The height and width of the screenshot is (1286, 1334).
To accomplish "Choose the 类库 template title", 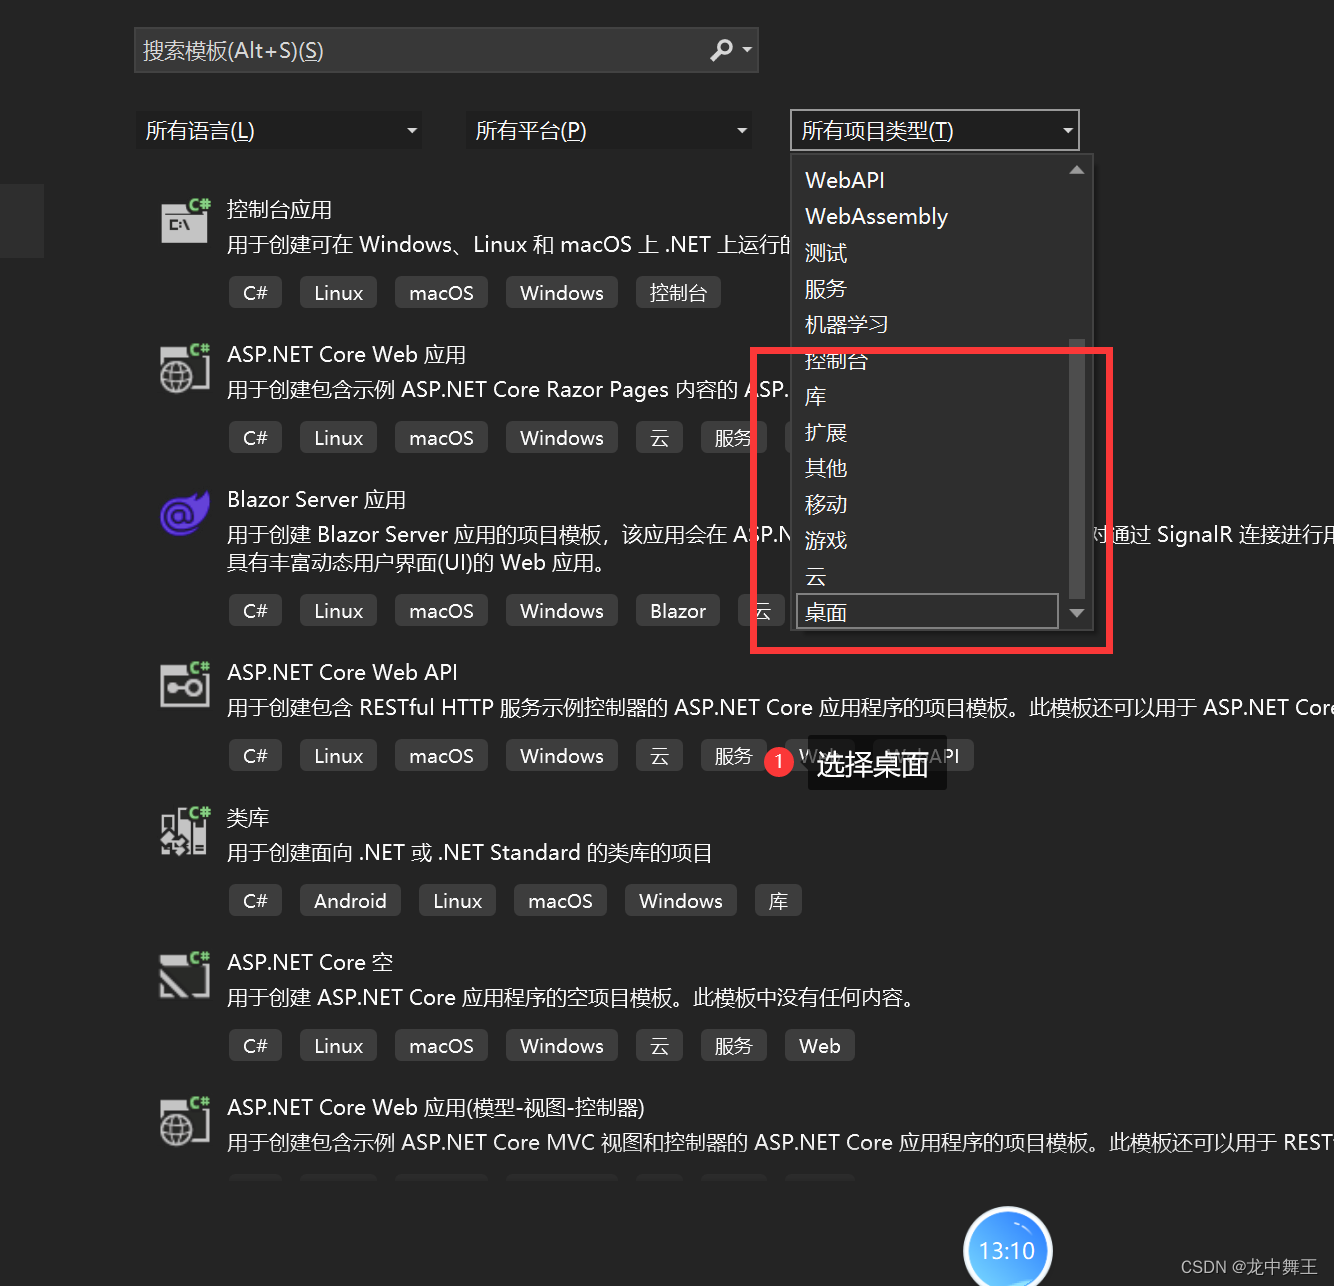I will (x=248, y=818).
